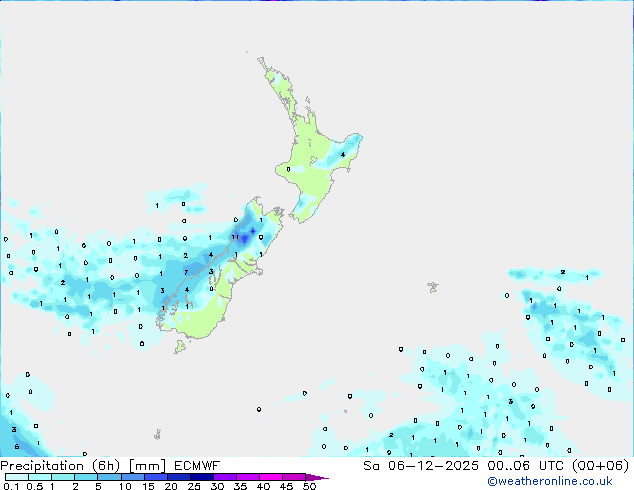Click the legend label "0.5"
634x490 pixels.
35,486
